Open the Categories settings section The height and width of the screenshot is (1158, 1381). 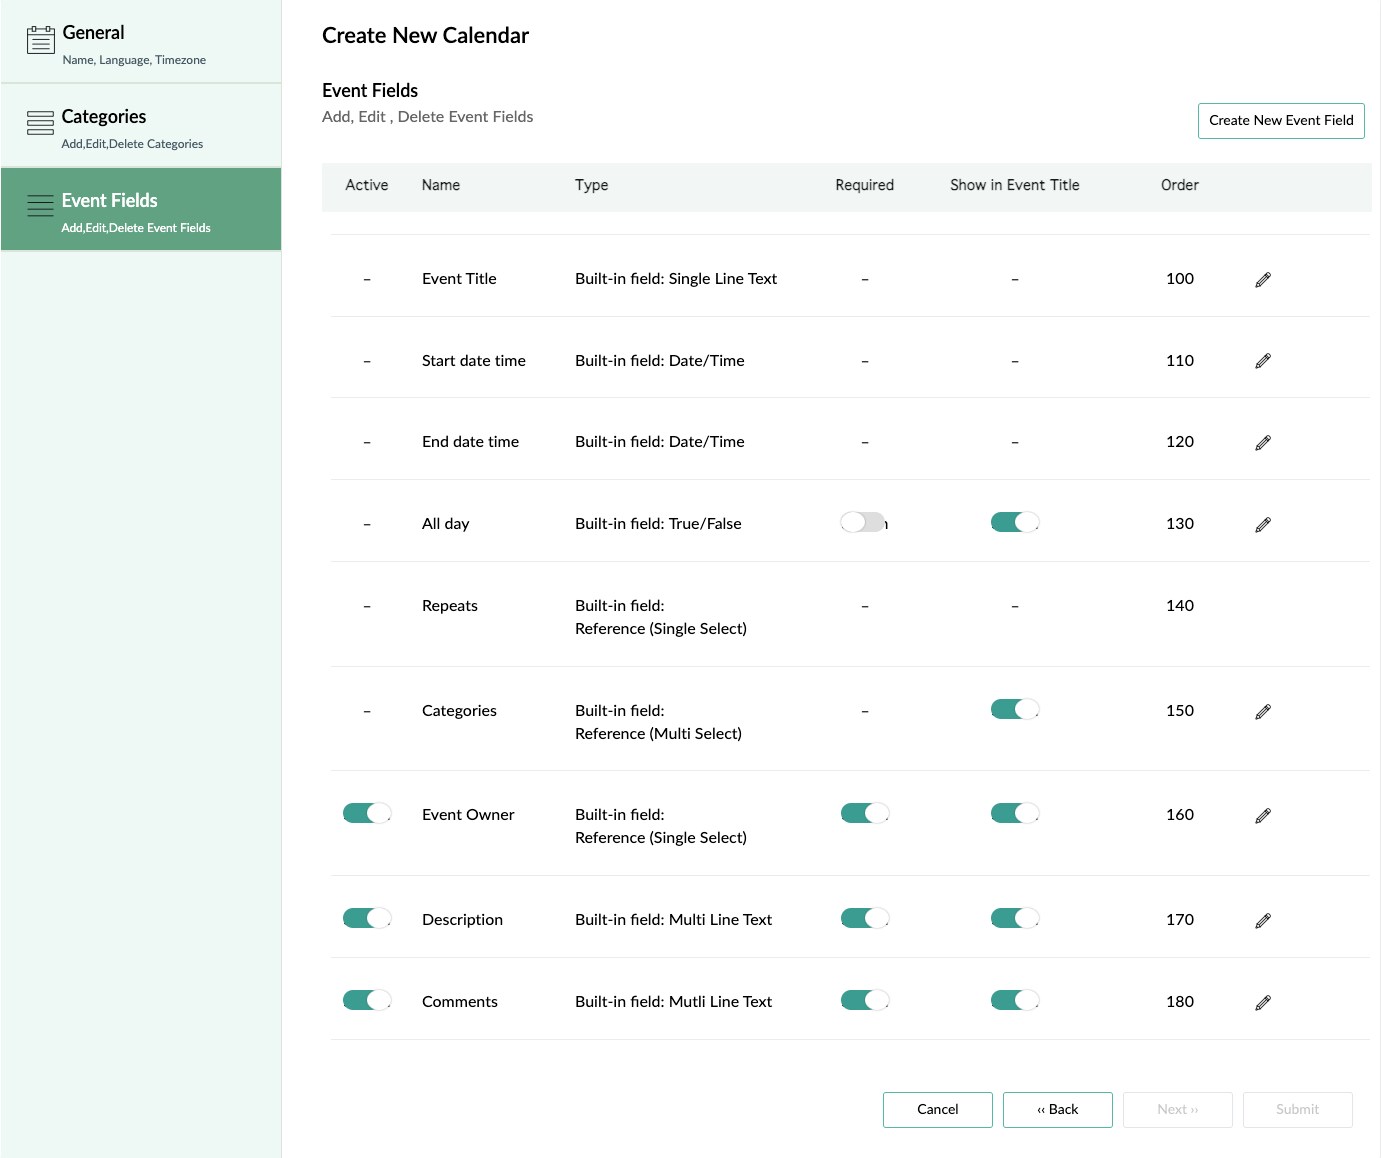pos(140,125)
